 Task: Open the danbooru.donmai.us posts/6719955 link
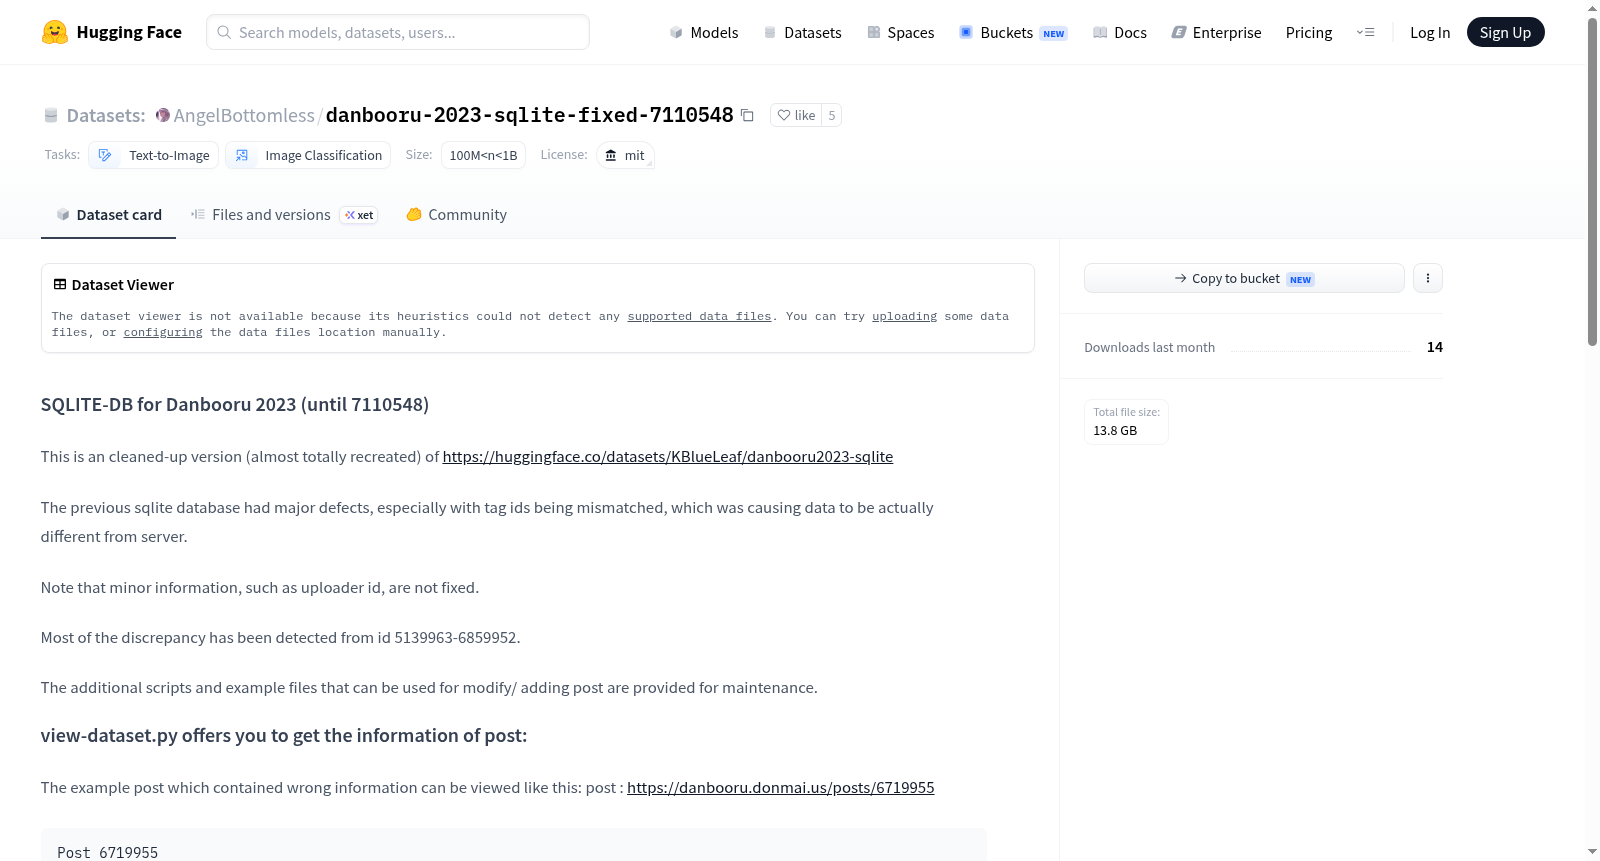click(781, 787)
